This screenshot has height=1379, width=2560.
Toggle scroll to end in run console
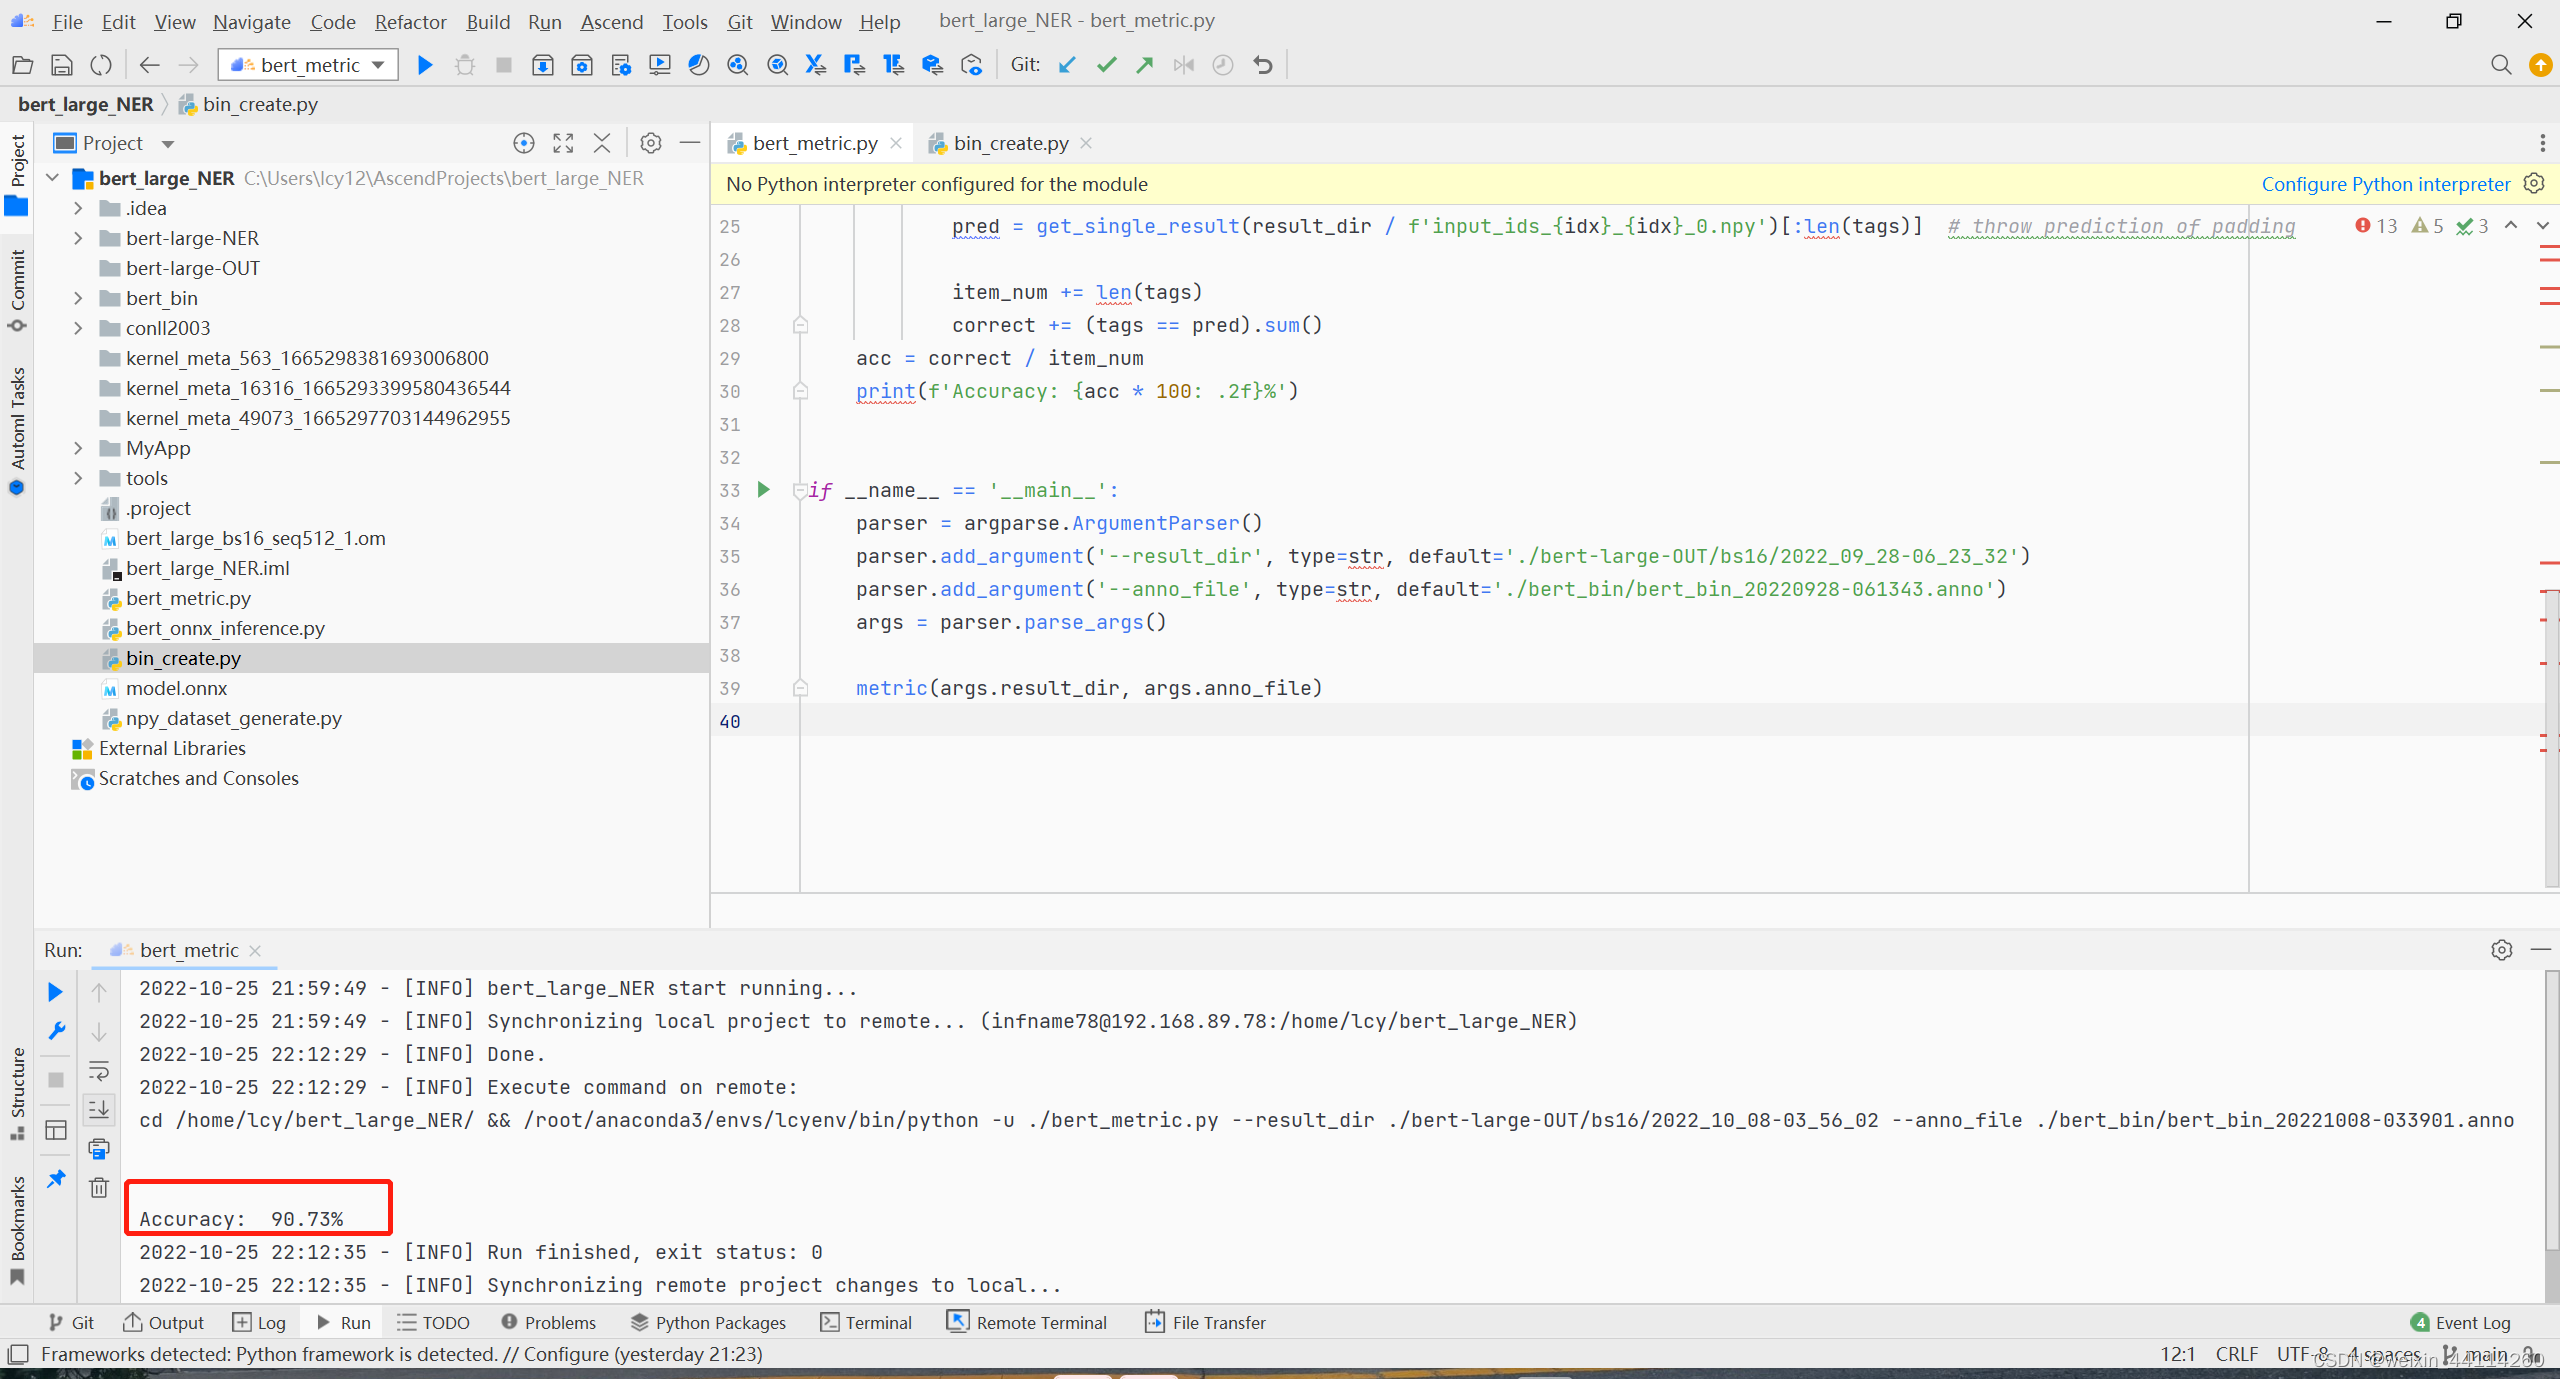(x=99, y=1110)
